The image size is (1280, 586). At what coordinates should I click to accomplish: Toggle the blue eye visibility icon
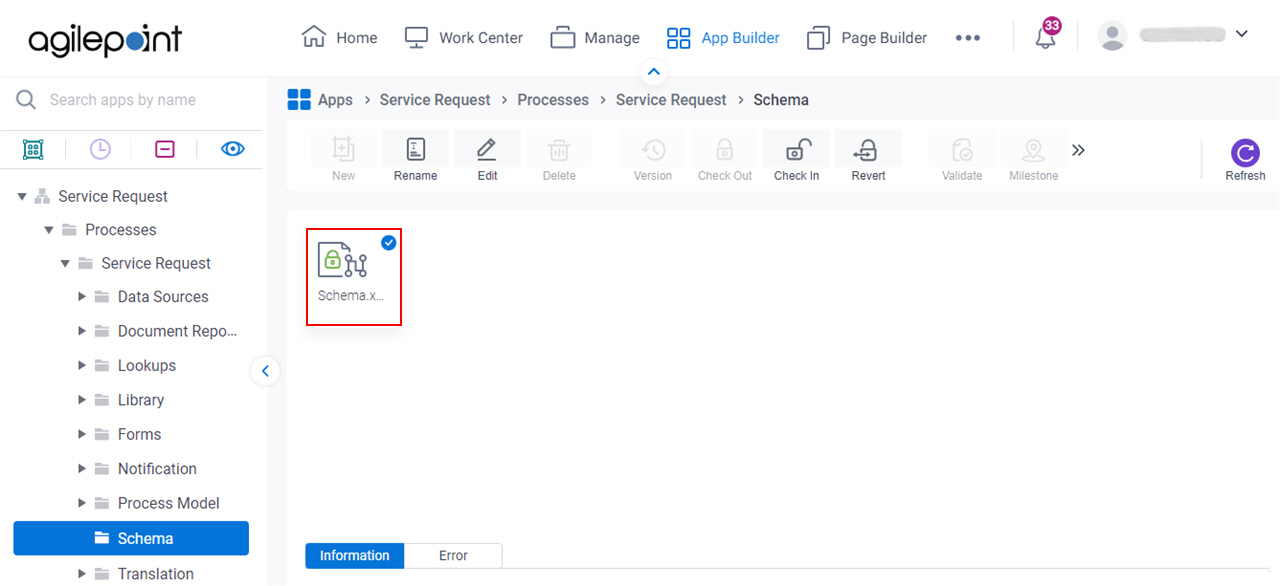click(232, 149)
